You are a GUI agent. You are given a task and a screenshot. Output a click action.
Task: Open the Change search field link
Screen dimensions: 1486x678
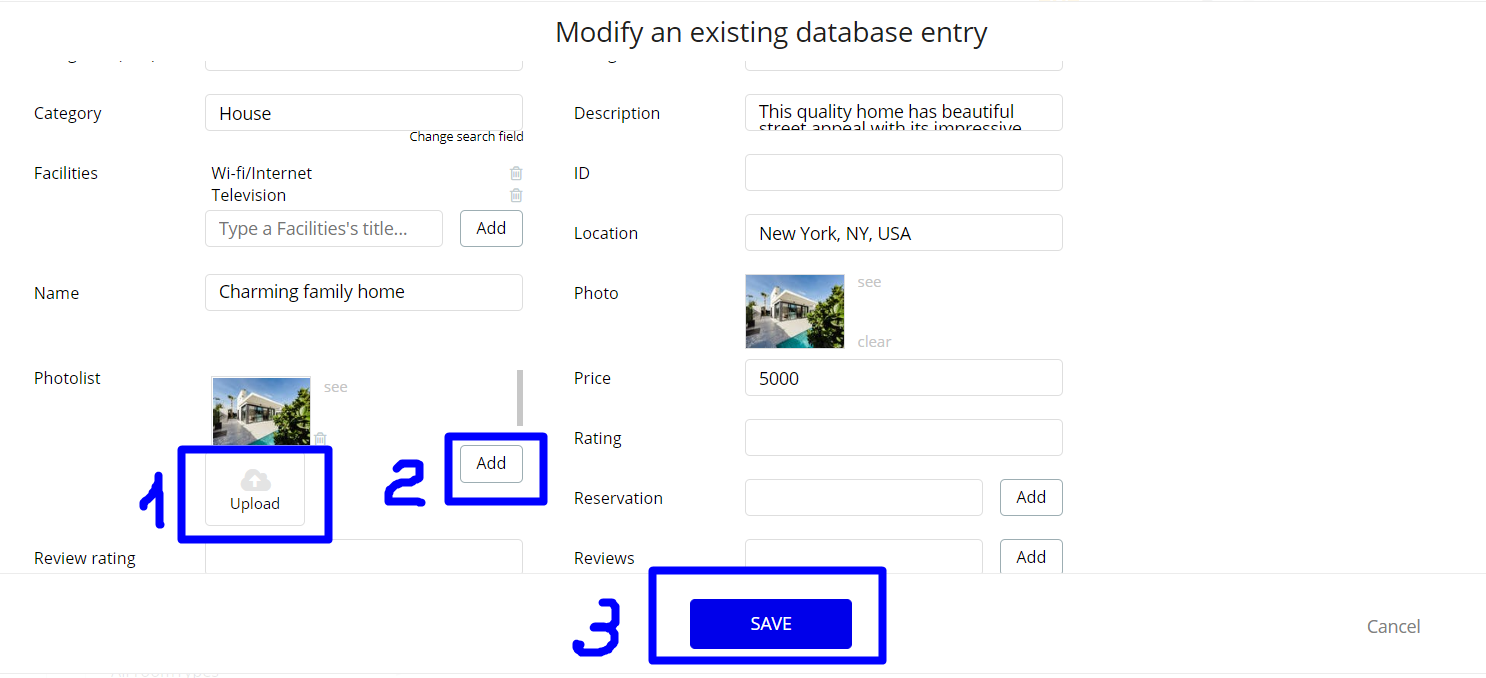[466, 136]
